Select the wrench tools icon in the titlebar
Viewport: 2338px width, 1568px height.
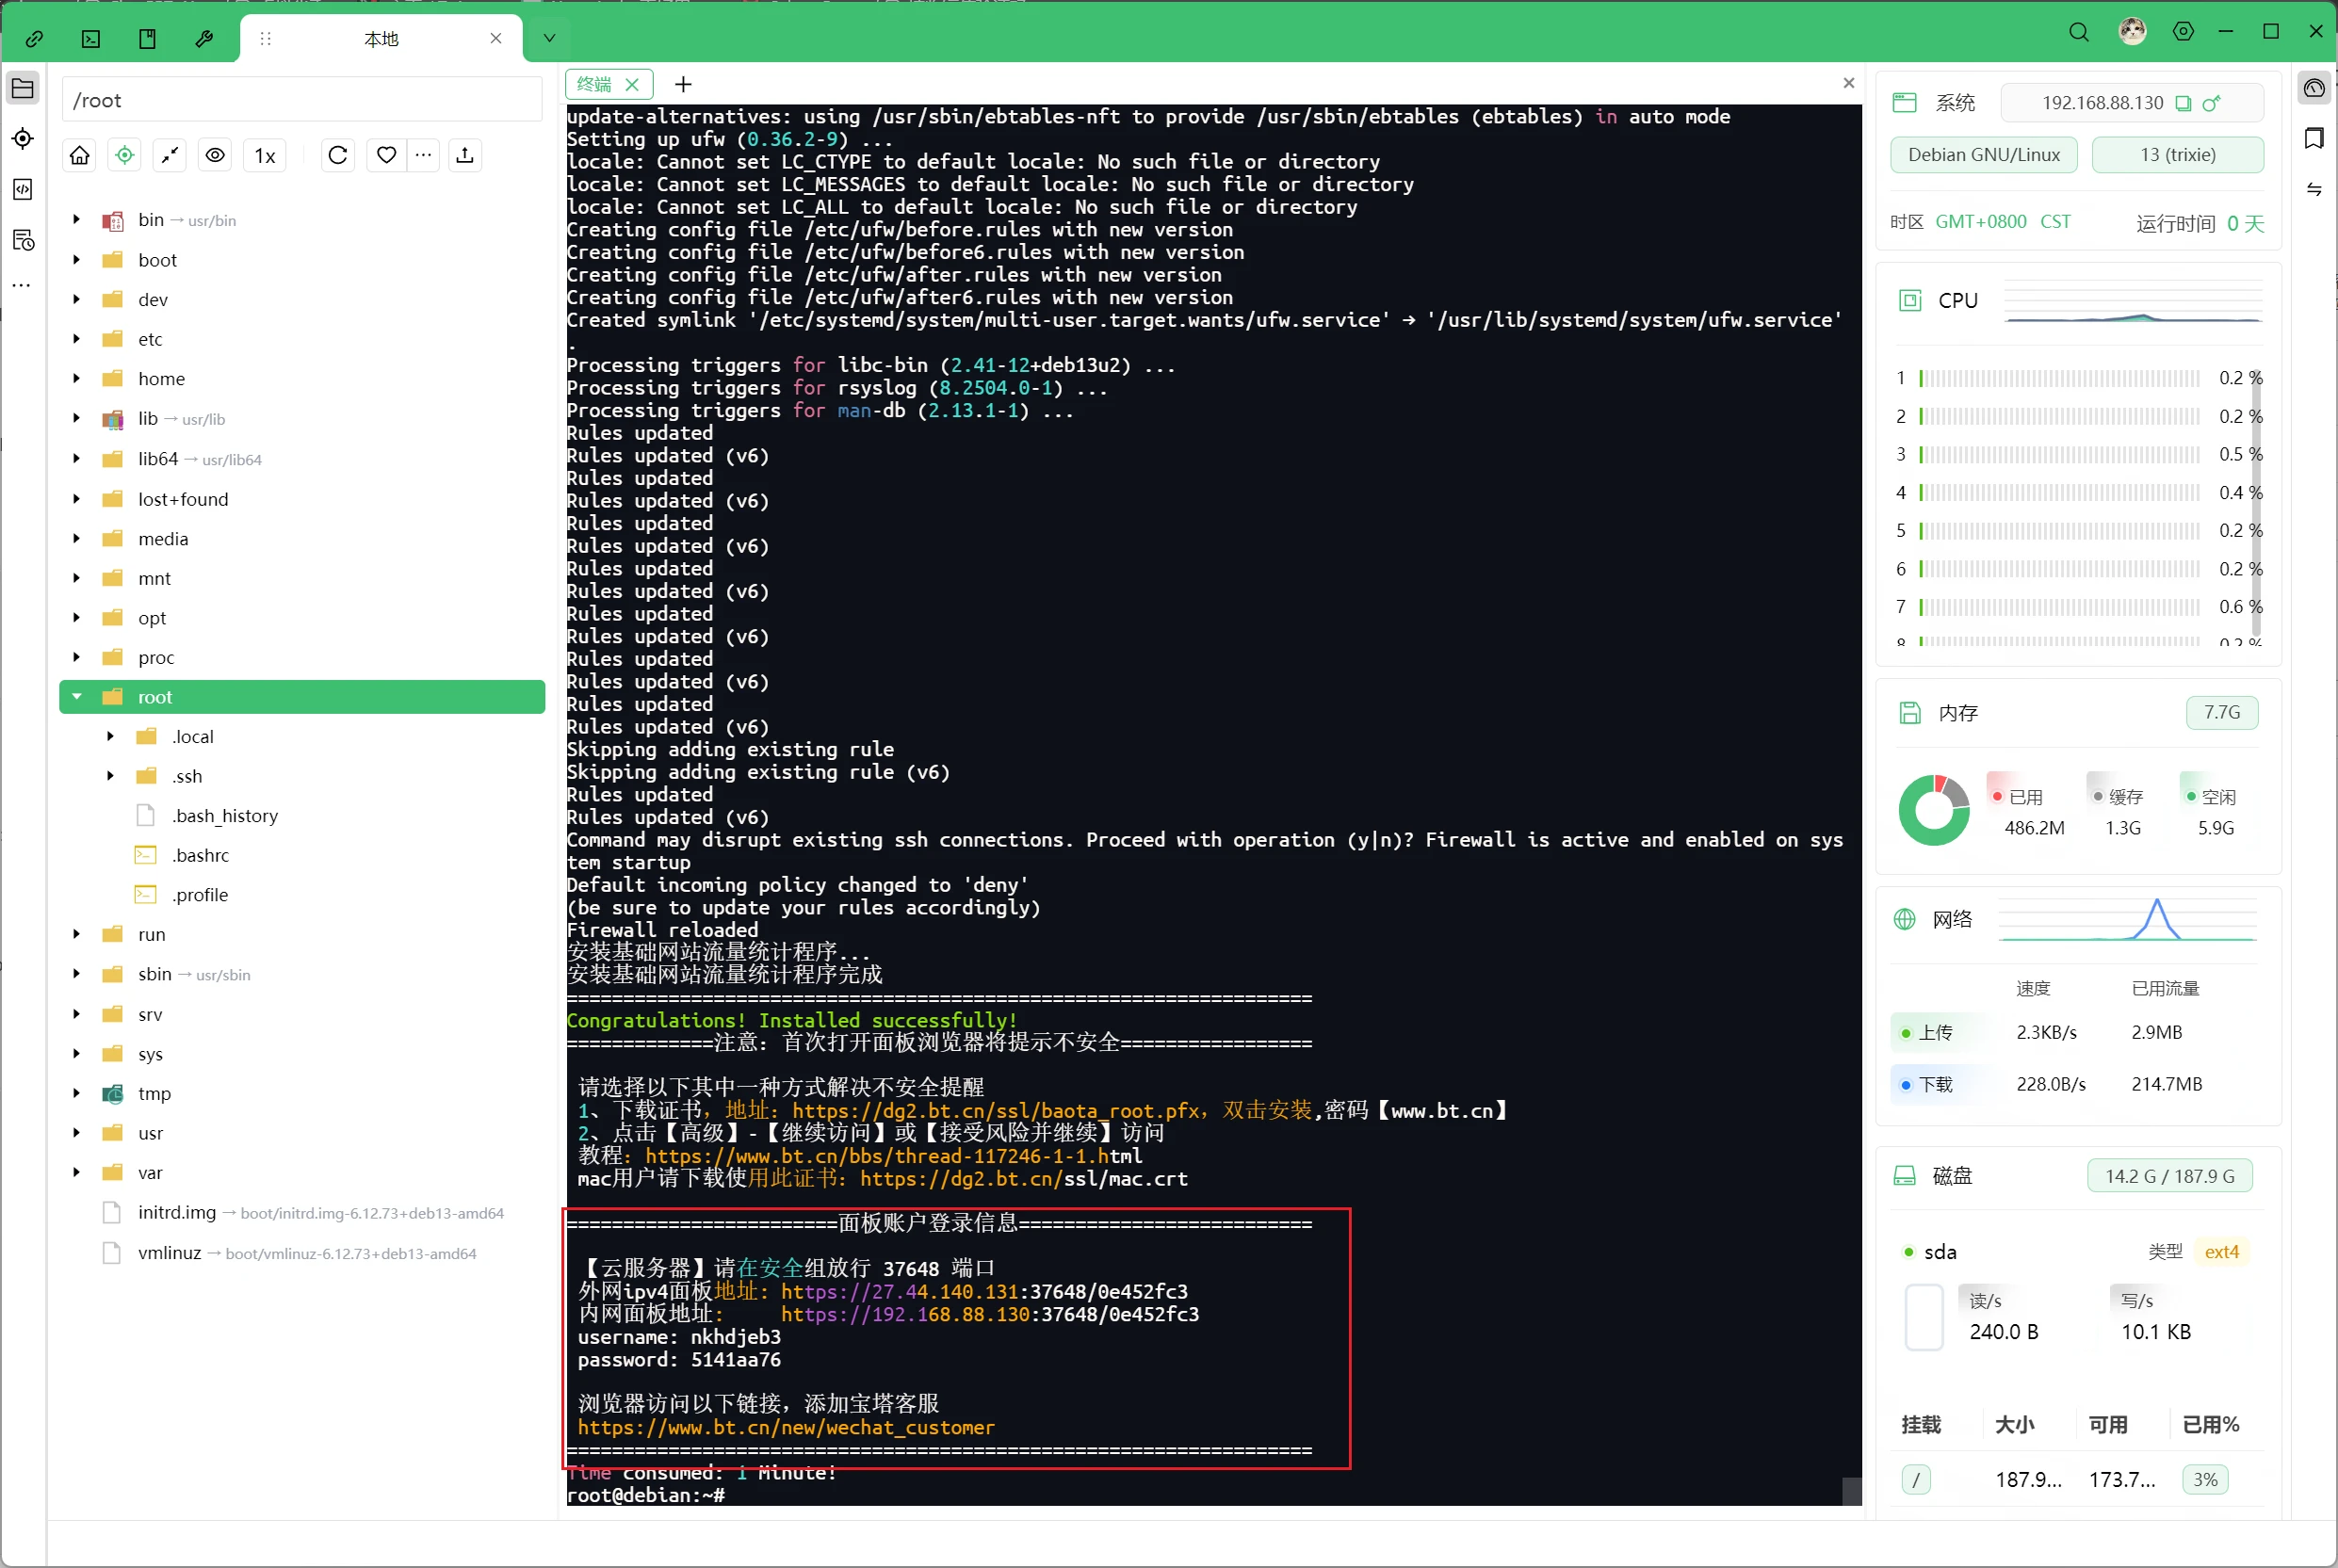[204, 38]
